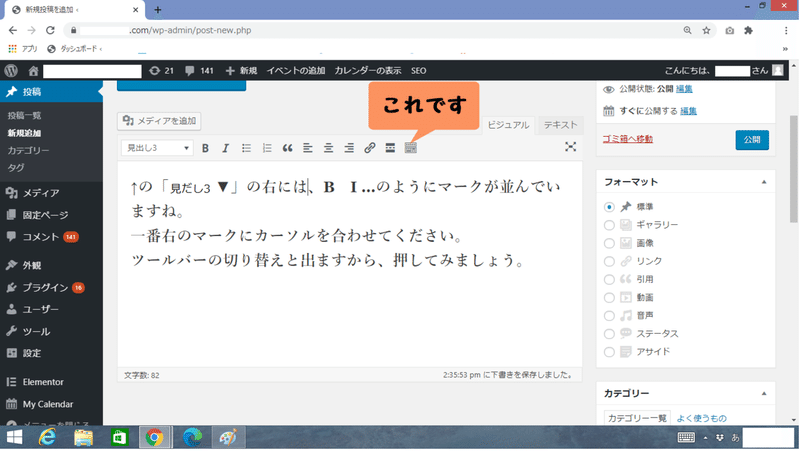Viewport: 800px width, 451px height.
Task: Go back in browser history
Action: (x=13, y=30)
